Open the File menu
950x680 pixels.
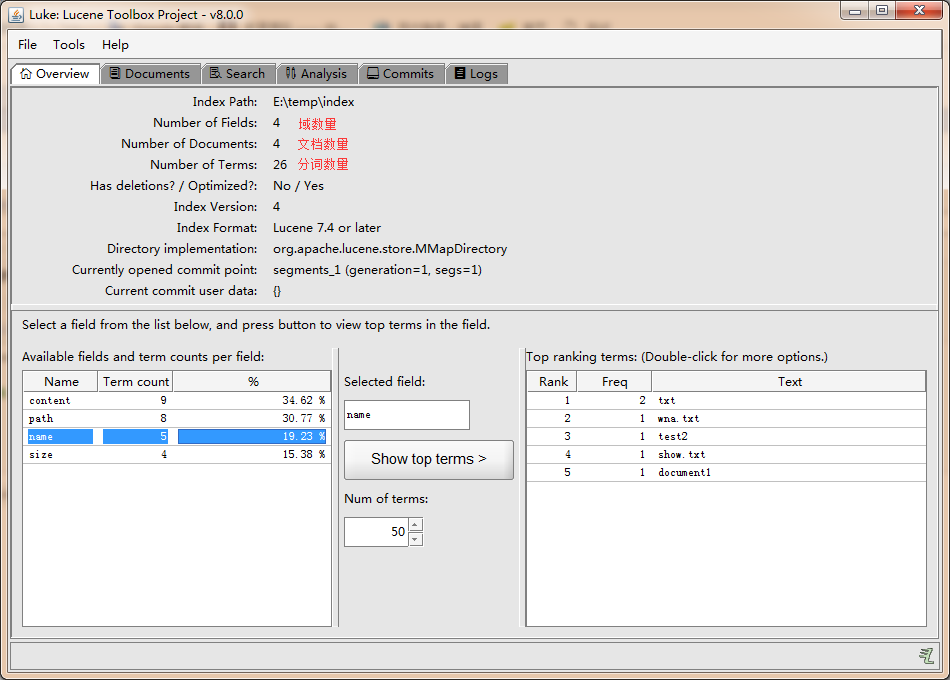click(x=27, y=45)
